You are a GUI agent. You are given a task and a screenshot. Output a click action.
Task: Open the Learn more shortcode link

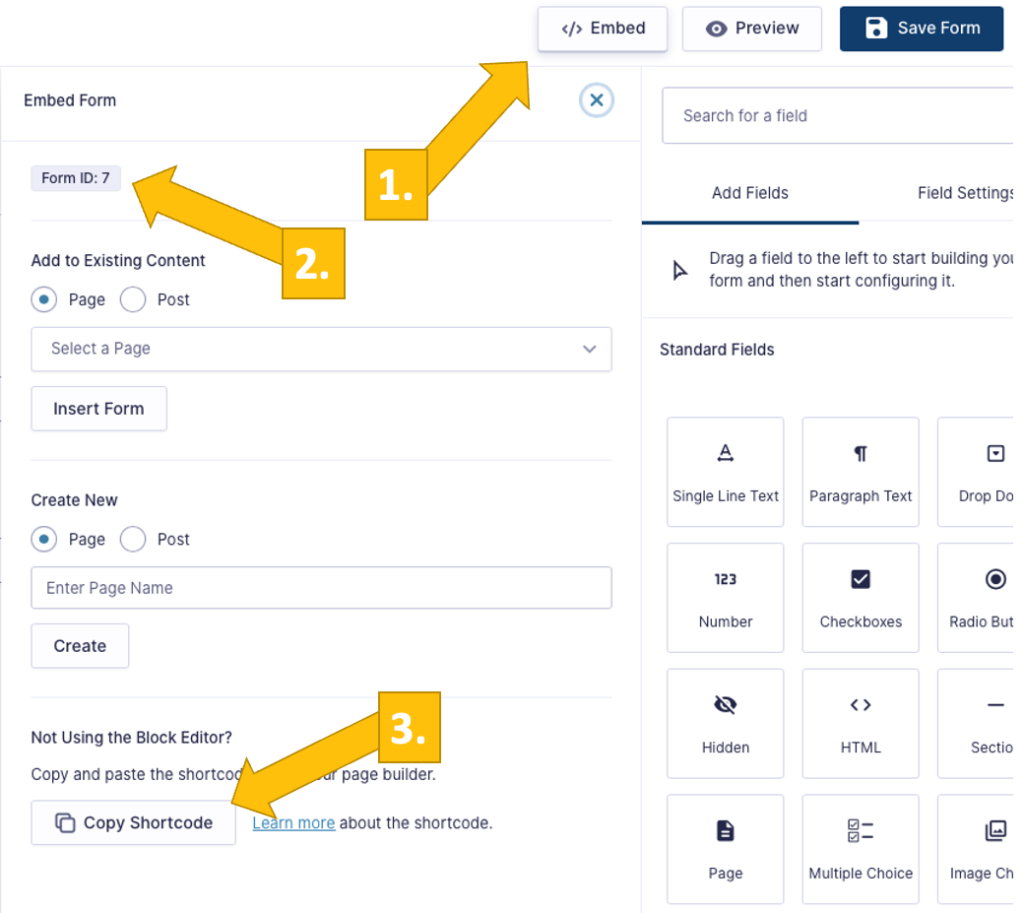click(x=293, y=823)
